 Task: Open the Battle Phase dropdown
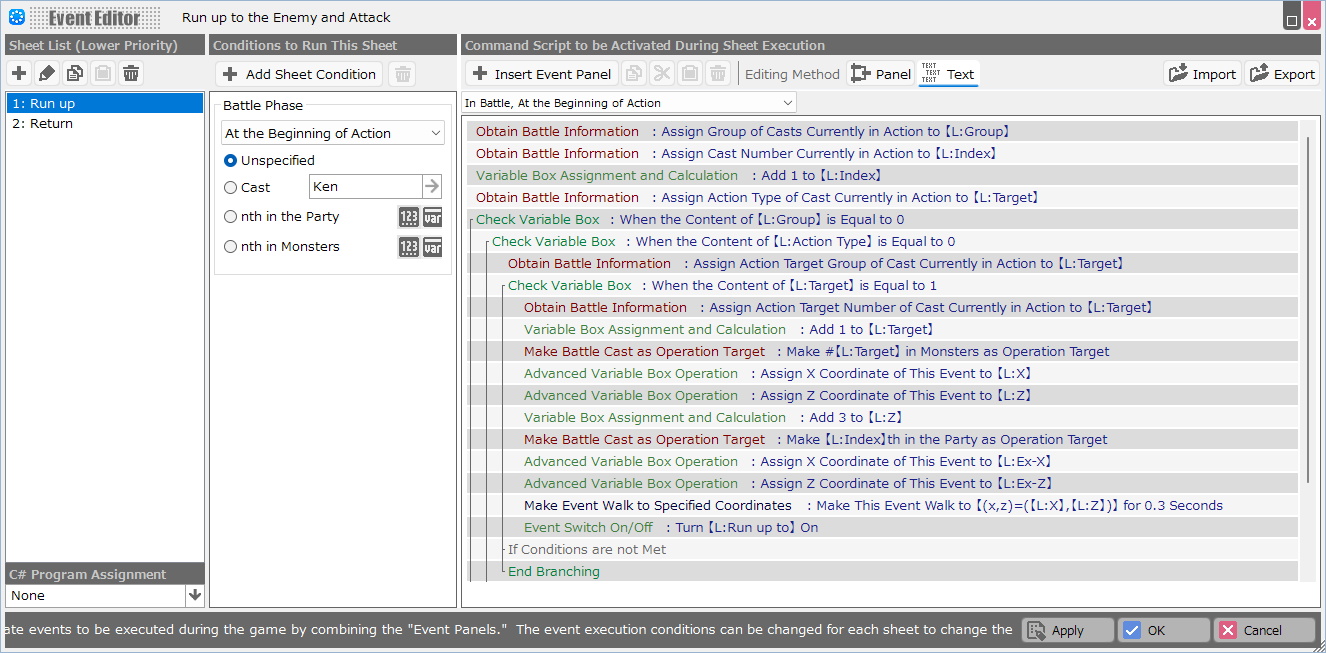tap(333, 133)
